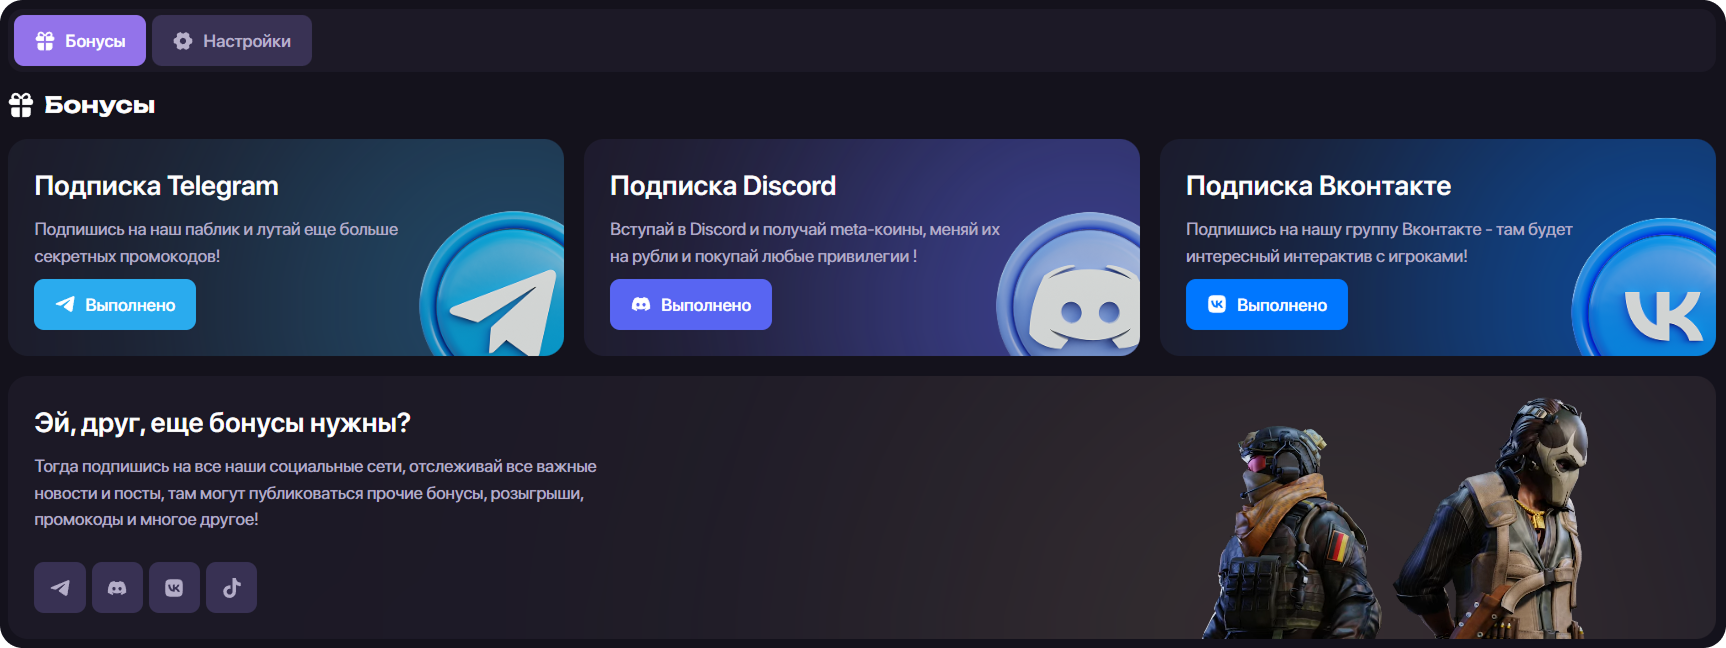Click text 'промокоды и многое другое!'
Viewport: 1726px width, 648px height.
(x=146, y=519)
